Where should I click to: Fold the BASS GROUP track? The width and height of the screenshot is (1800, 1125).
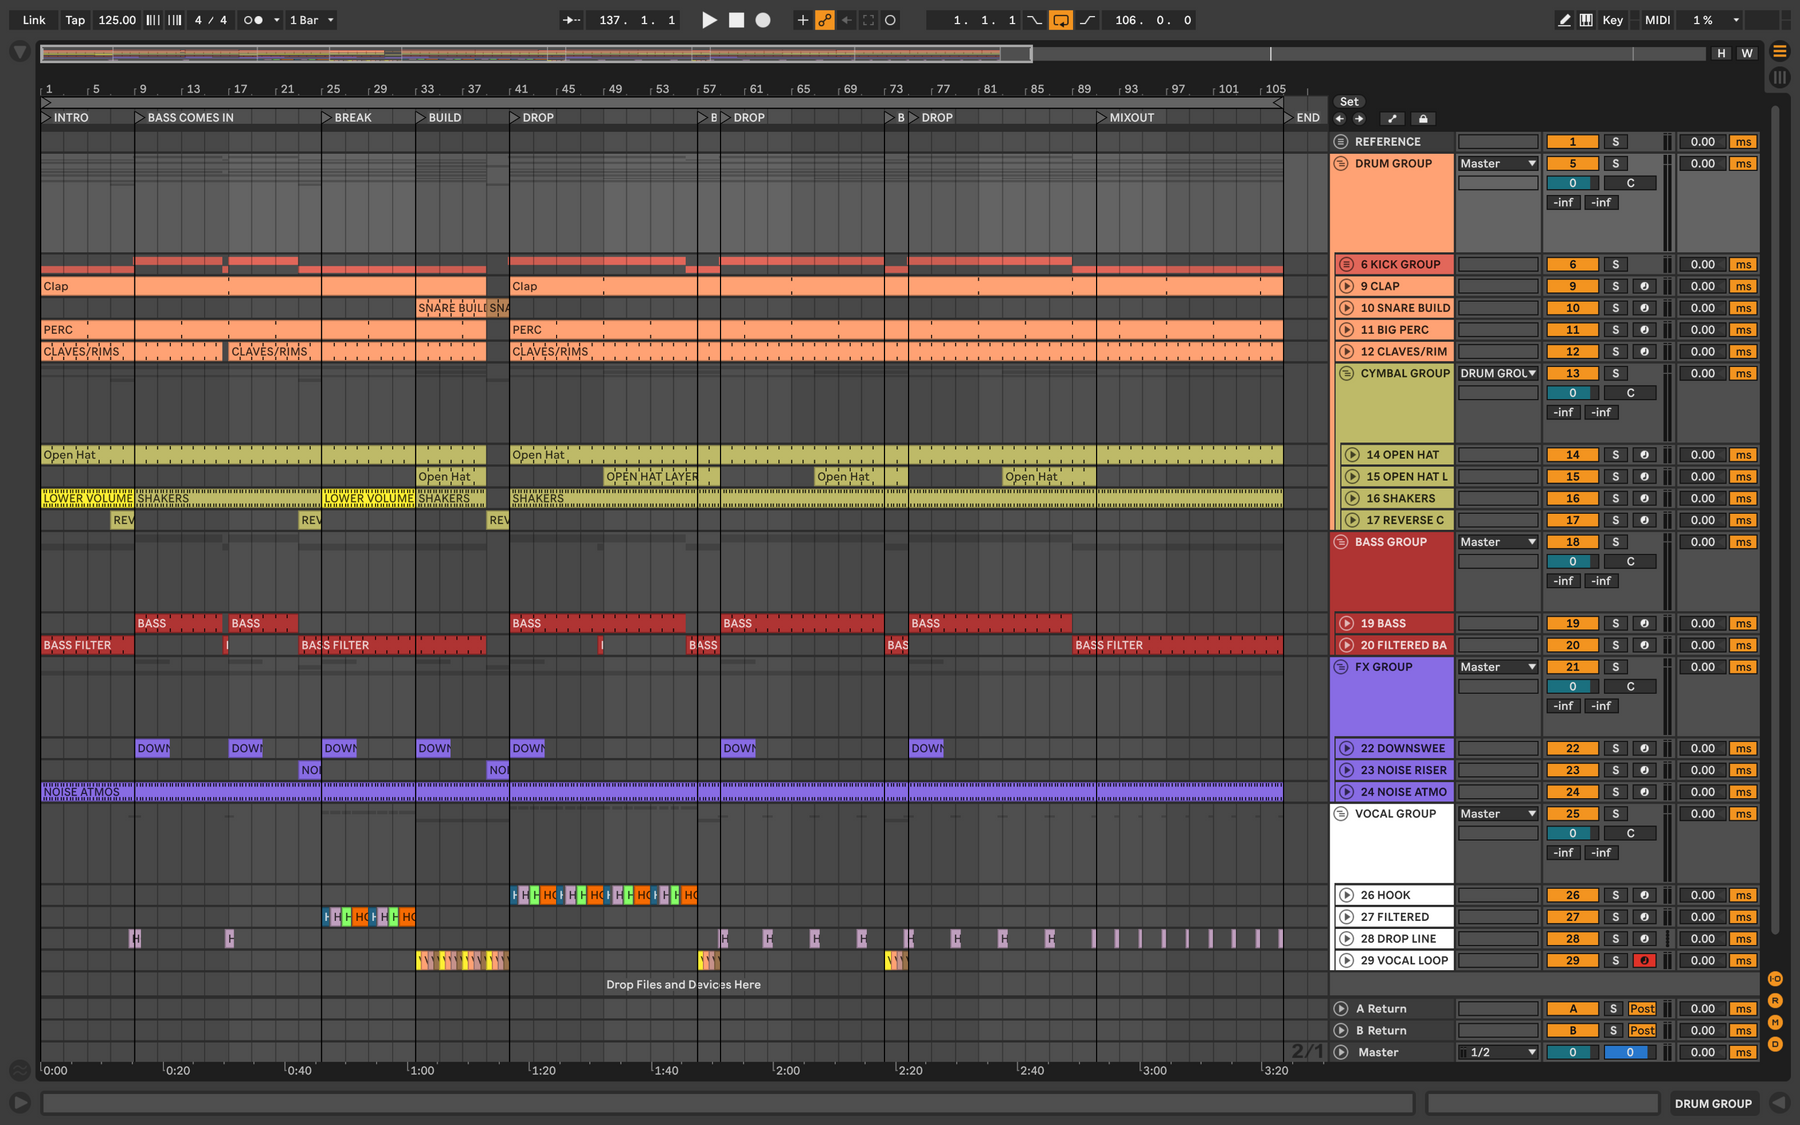click(1341, 542)
